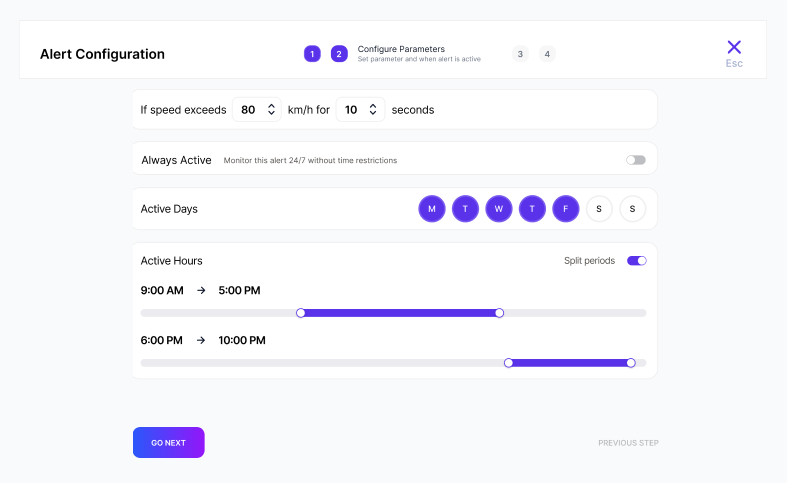Enable Sunday in Active Days

tap(632, 209)
